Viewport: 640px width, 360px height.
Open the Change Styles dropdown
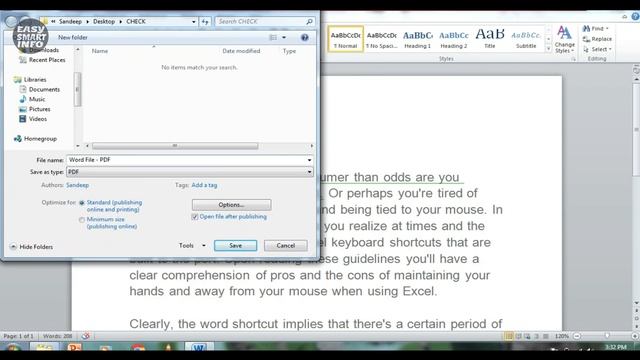pyautogui.click(x=564, y=39)
